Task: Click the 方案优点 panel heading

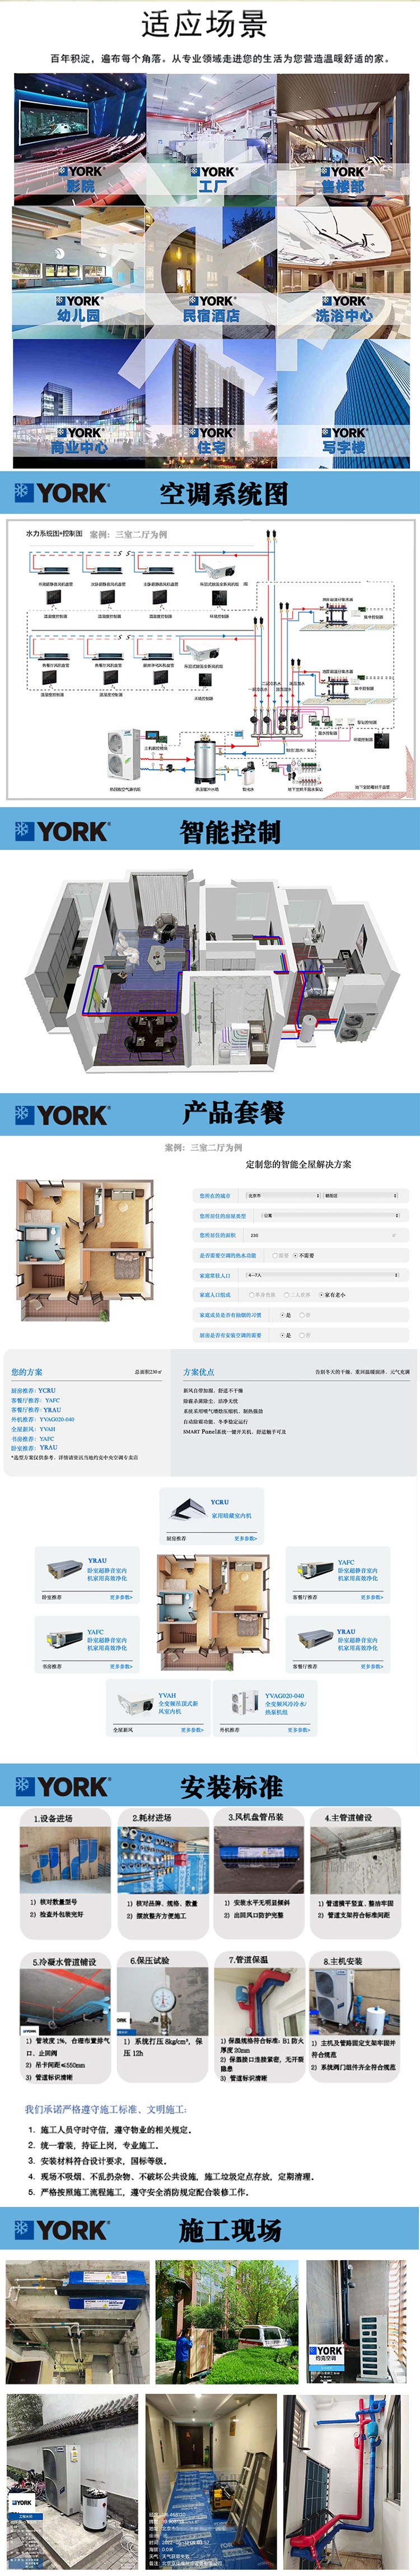Action: pos(198,1372)
